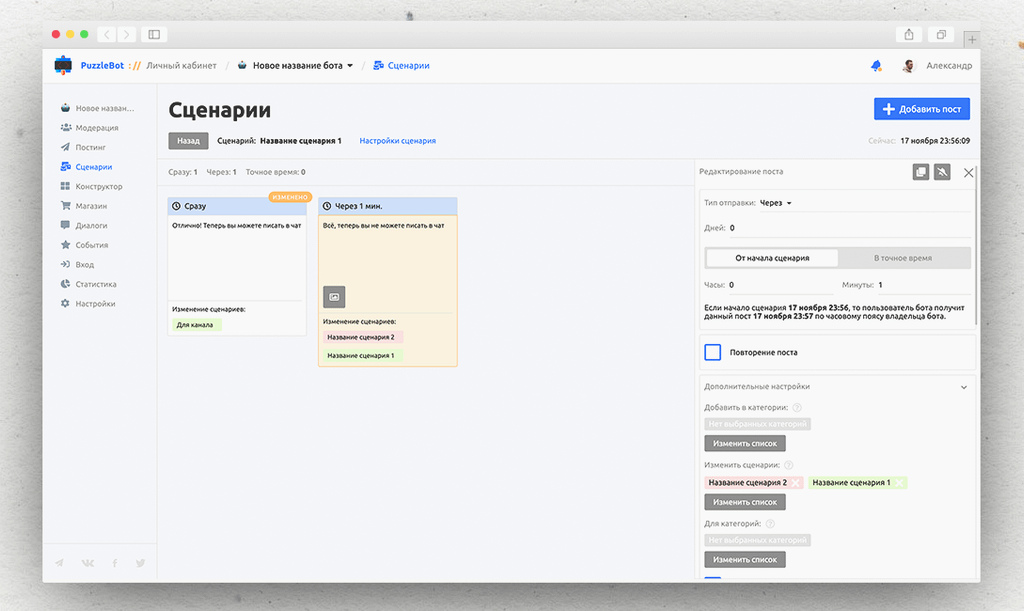The width and height of the screenshot is (1024, 611).
Task: Click Изменить список under Изменить сценарии
Action: pos(744,503)
